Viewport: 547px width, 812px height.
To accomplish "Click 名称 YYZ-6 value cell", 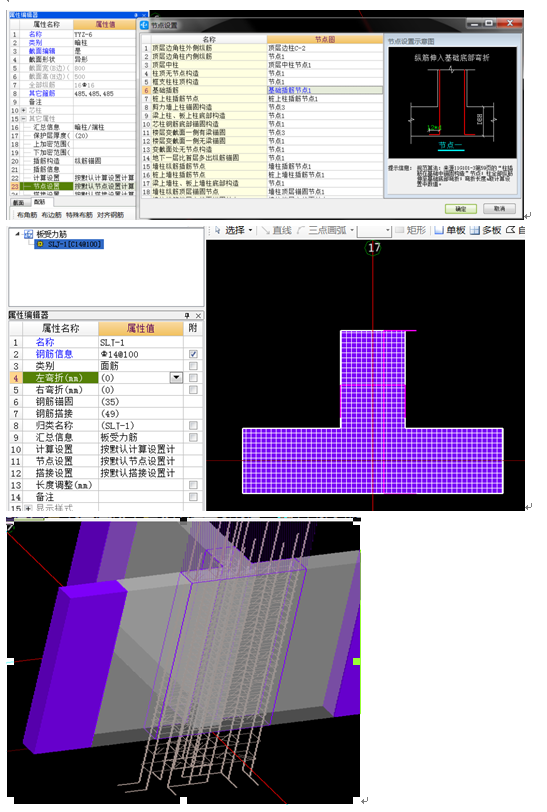I will (x=104, y=34).
